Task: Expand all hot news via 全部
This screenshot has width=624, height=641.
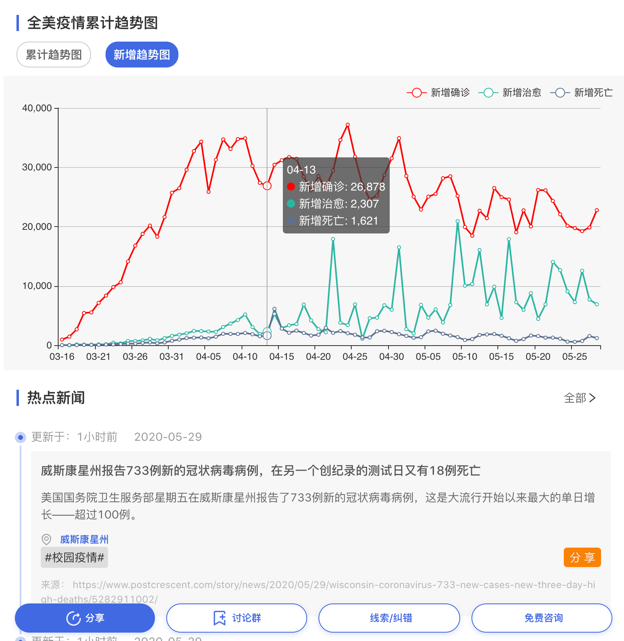Action: (x=575, y=398)
